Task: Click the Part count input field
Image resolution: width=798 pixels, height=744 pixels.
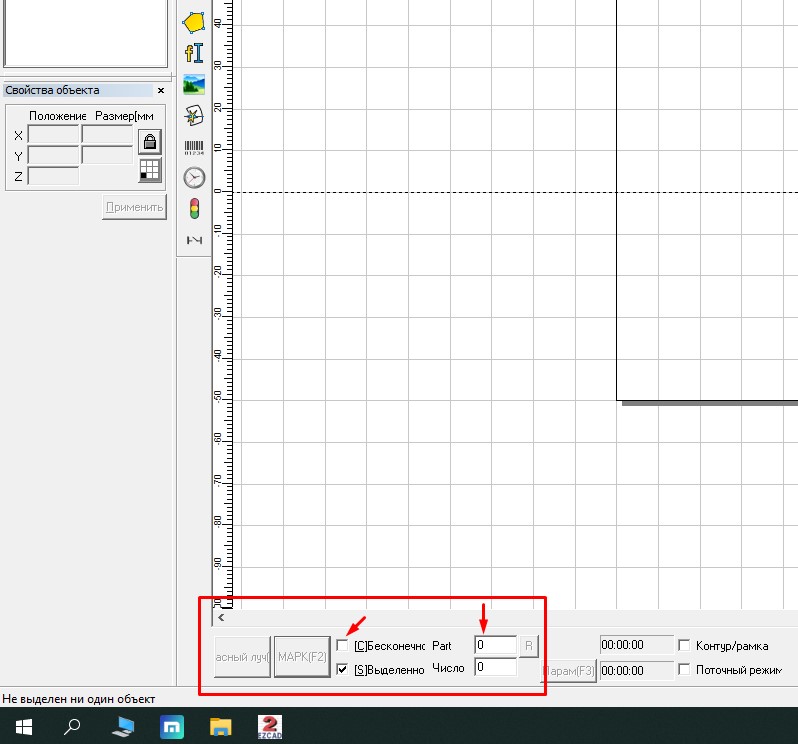Action: (x=495, y=646)
